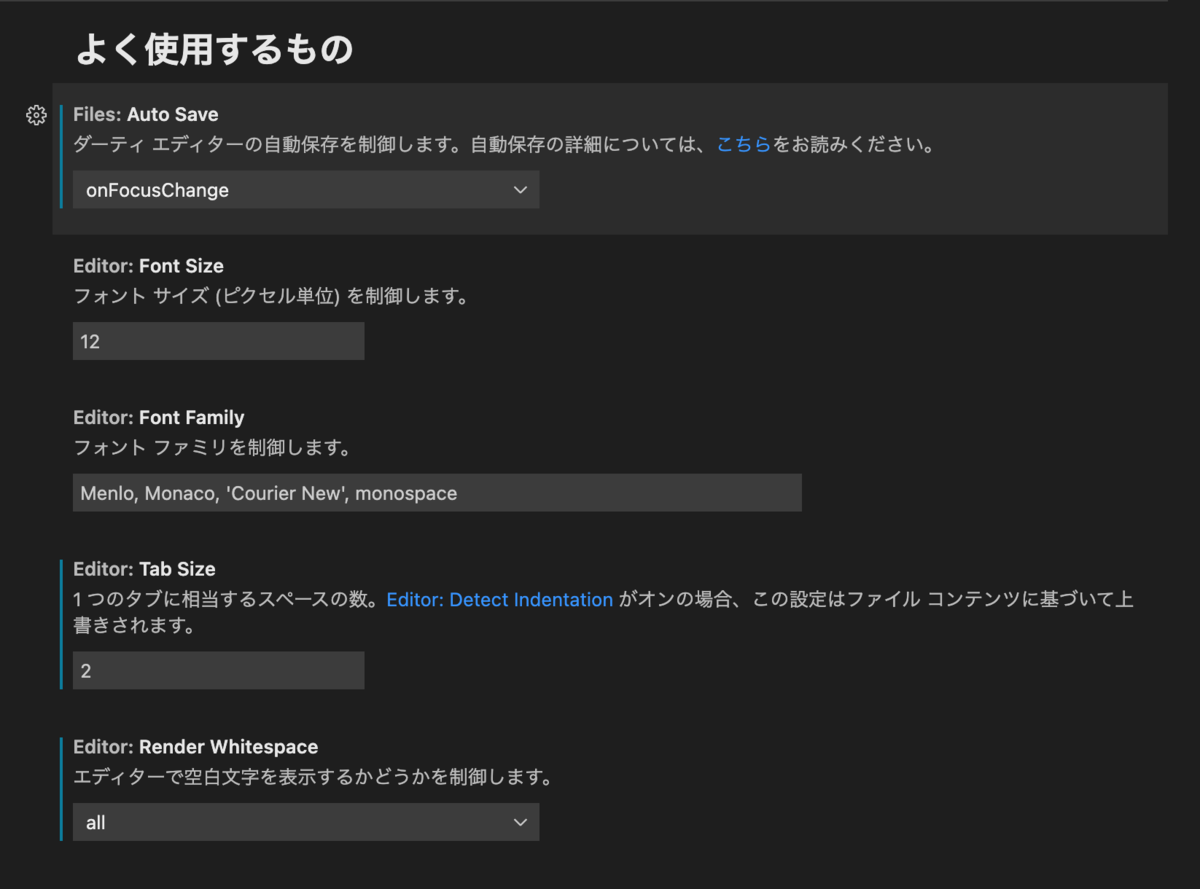Viewport: 1200px width, 889px height.
Task: Open the Auto Save dropdown showing onFocusChange
Action: (x=306, y=190)
